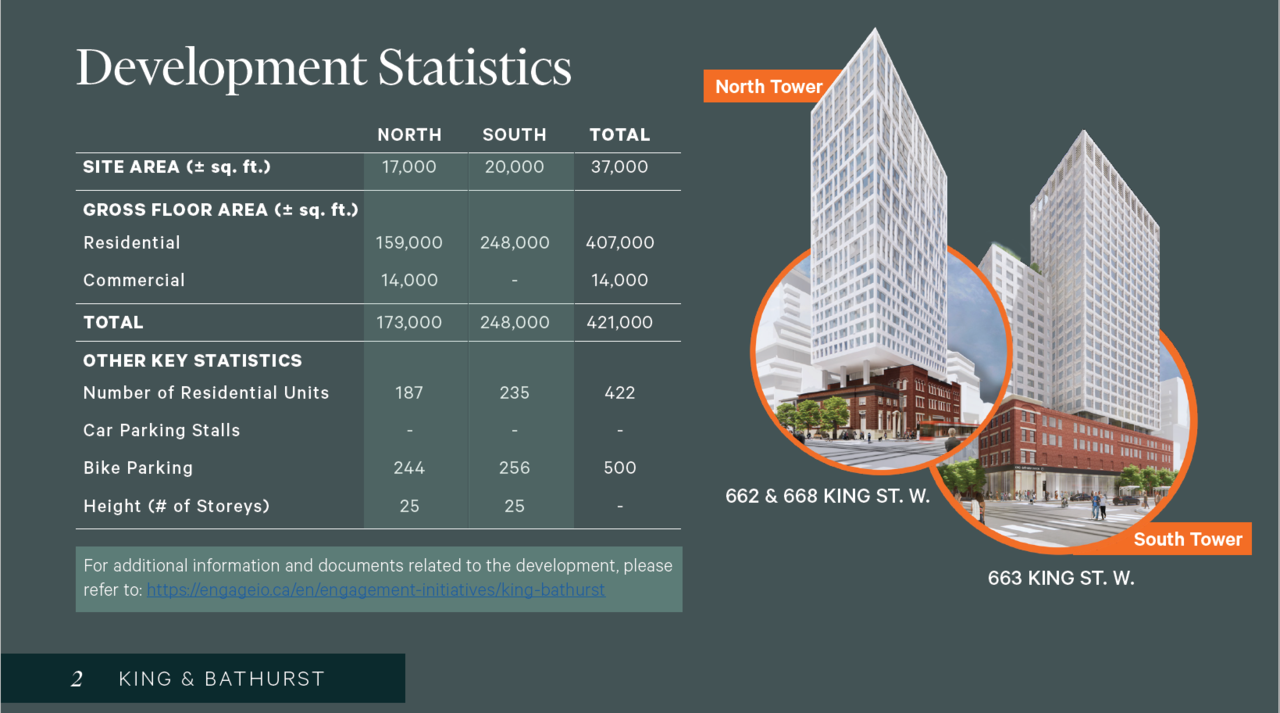Select the SOUTH column header
This screenshot has width=1280, height=713.
(x=514, y=134)
